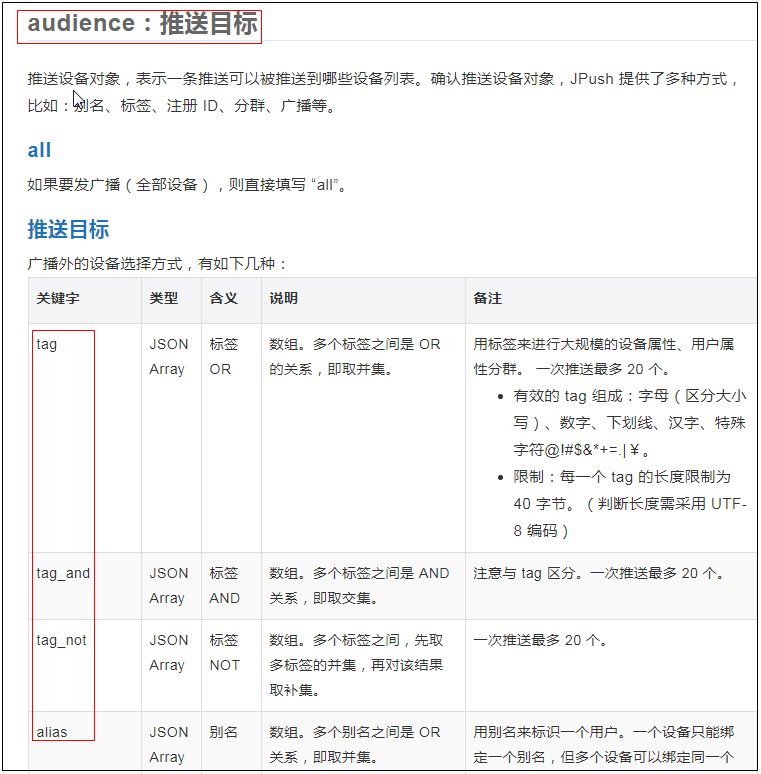761x774 pixels.
Task: Click the bullet '有效的 tag 组成：字母'
Action: (630, 423)
